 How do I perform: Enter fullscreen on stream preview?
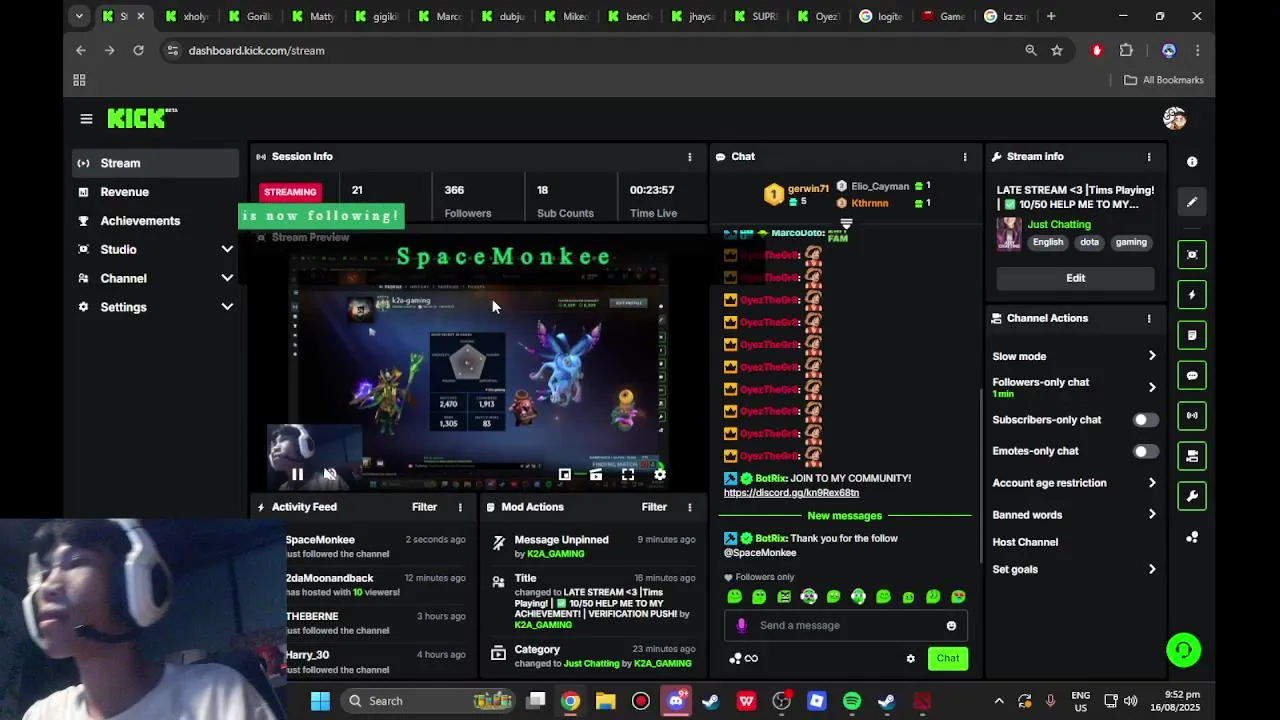point(628,475)
